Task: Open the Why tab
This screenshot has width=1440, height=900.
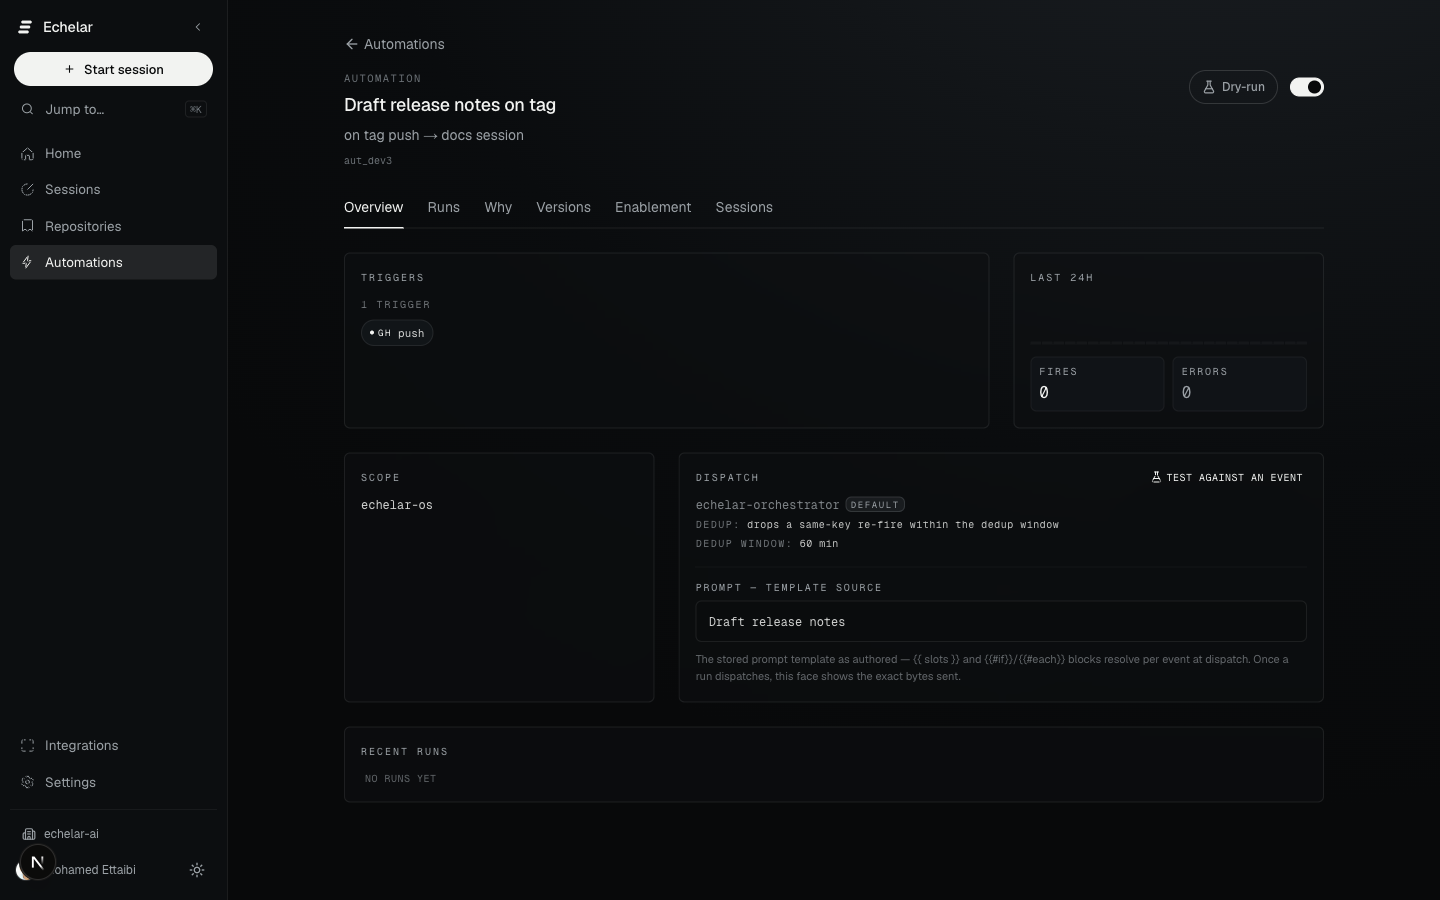Action: (498, 207)
